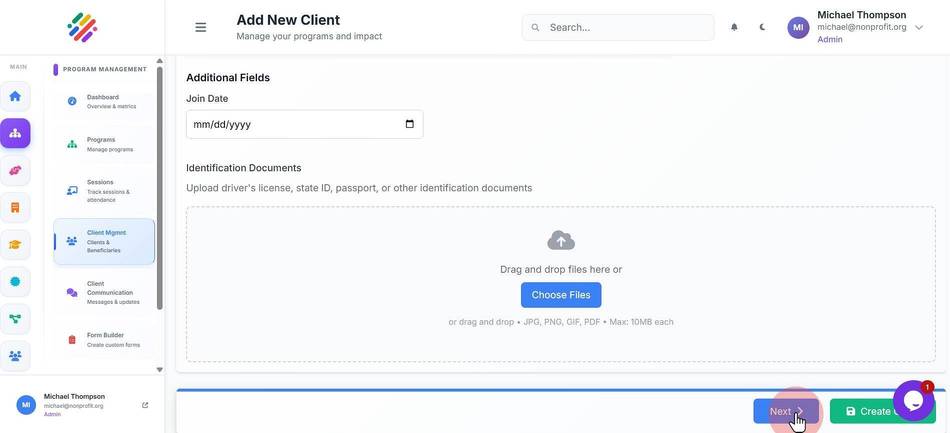Go to Sessions menu item
The height and width of the screenshot is (433, 950).
(104, 191)
